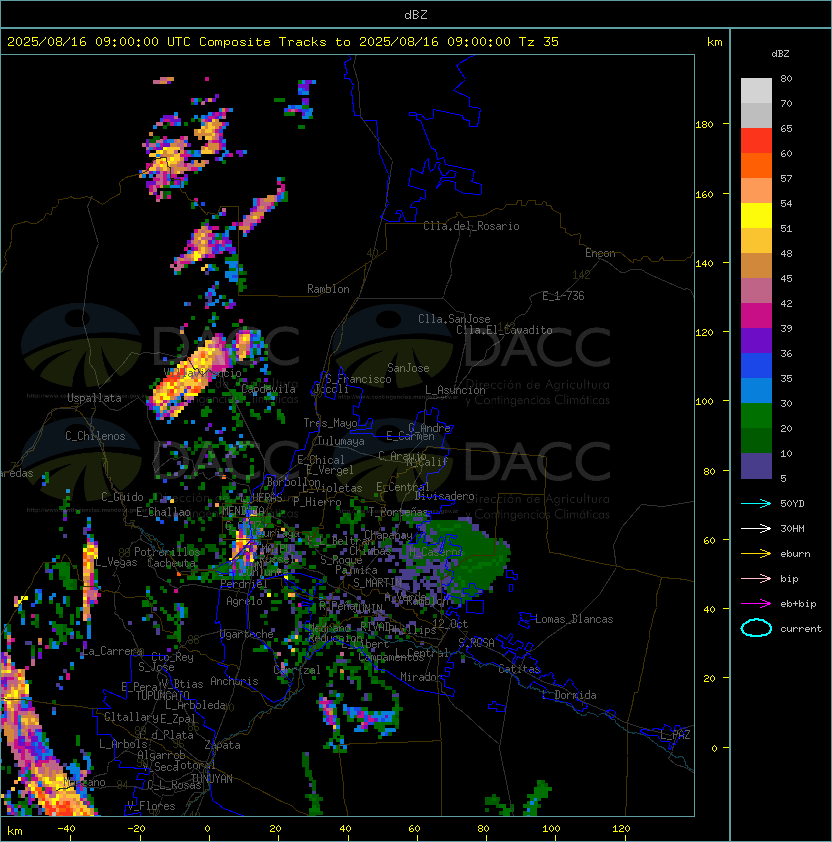
Task: Click the 'S_MARTIN' map label
Action: click(x=378, y=583)
